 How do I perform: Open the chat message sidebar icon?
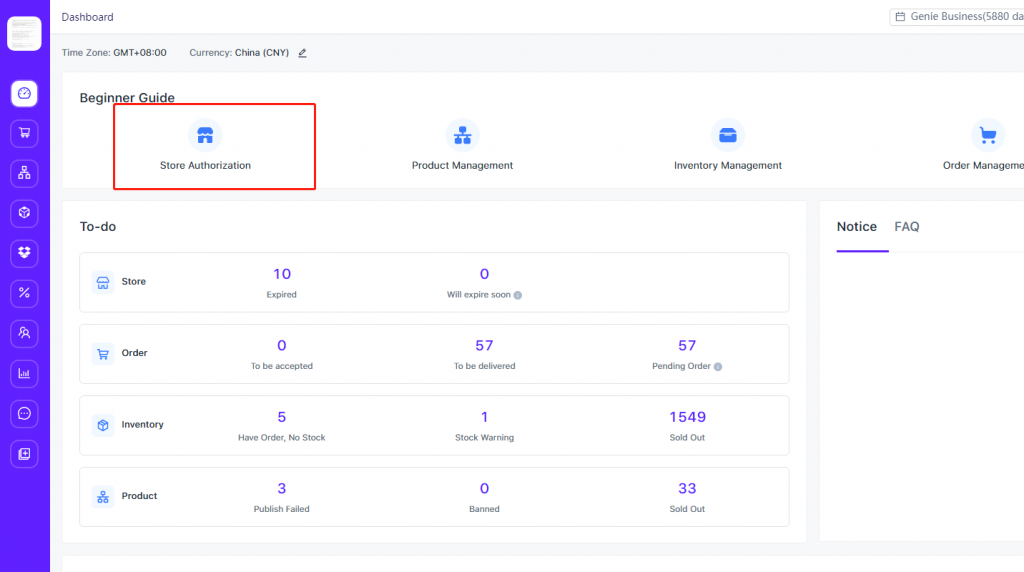tap(24, 413)
